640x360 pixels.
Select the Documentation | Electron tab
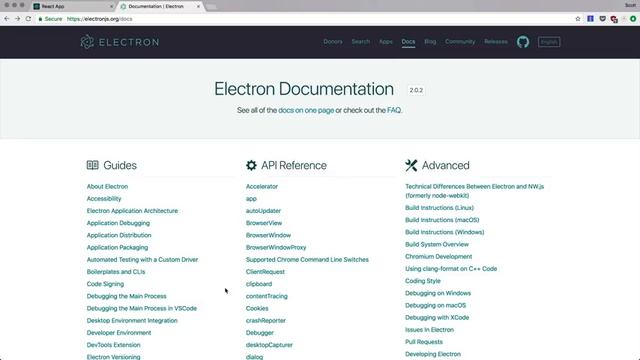pyautogui.click(x=159, y=7)
